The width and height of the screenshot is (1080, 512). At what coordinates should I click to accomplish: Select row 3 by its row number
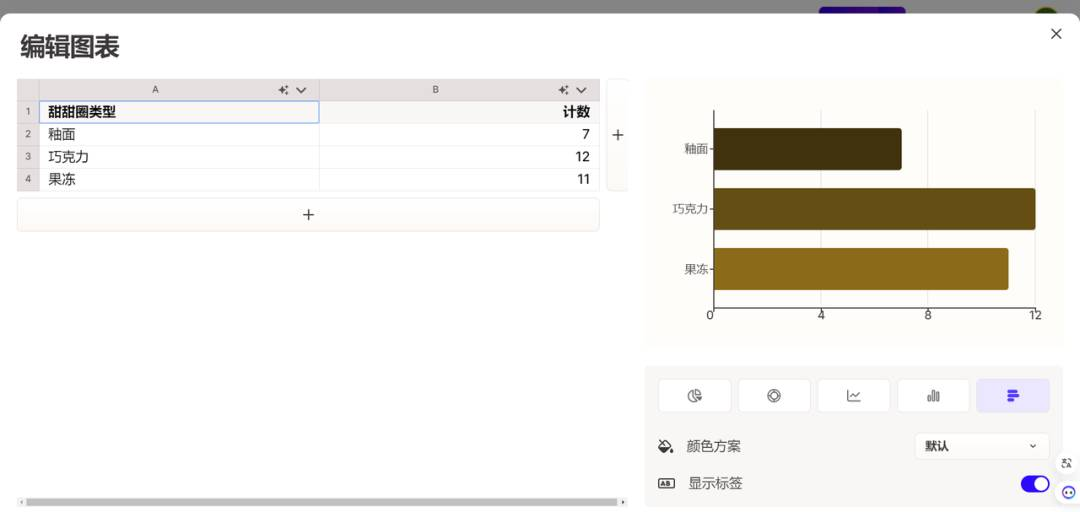tap(28, 157)
